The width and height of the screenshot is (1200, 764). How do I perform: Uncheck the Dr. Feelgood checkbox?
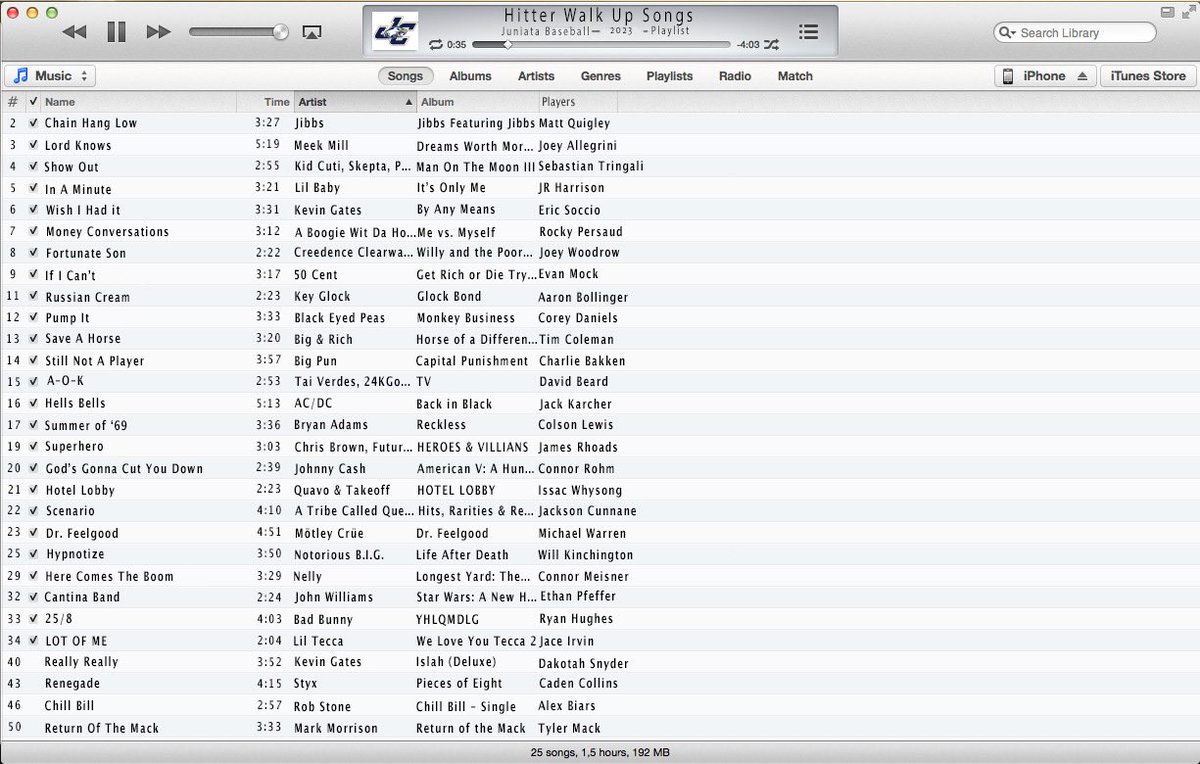click(33, 533)
